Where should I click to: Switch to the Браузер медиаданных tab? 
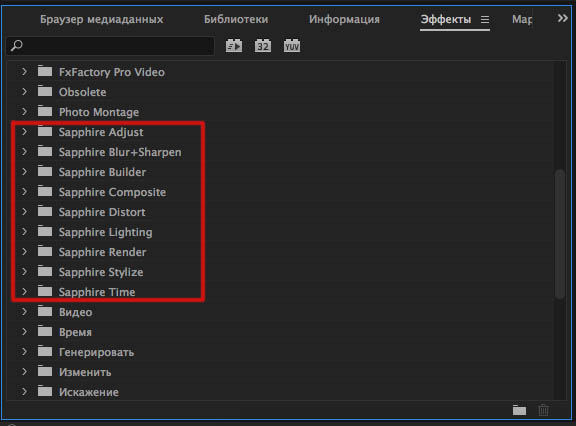[102, 19]
